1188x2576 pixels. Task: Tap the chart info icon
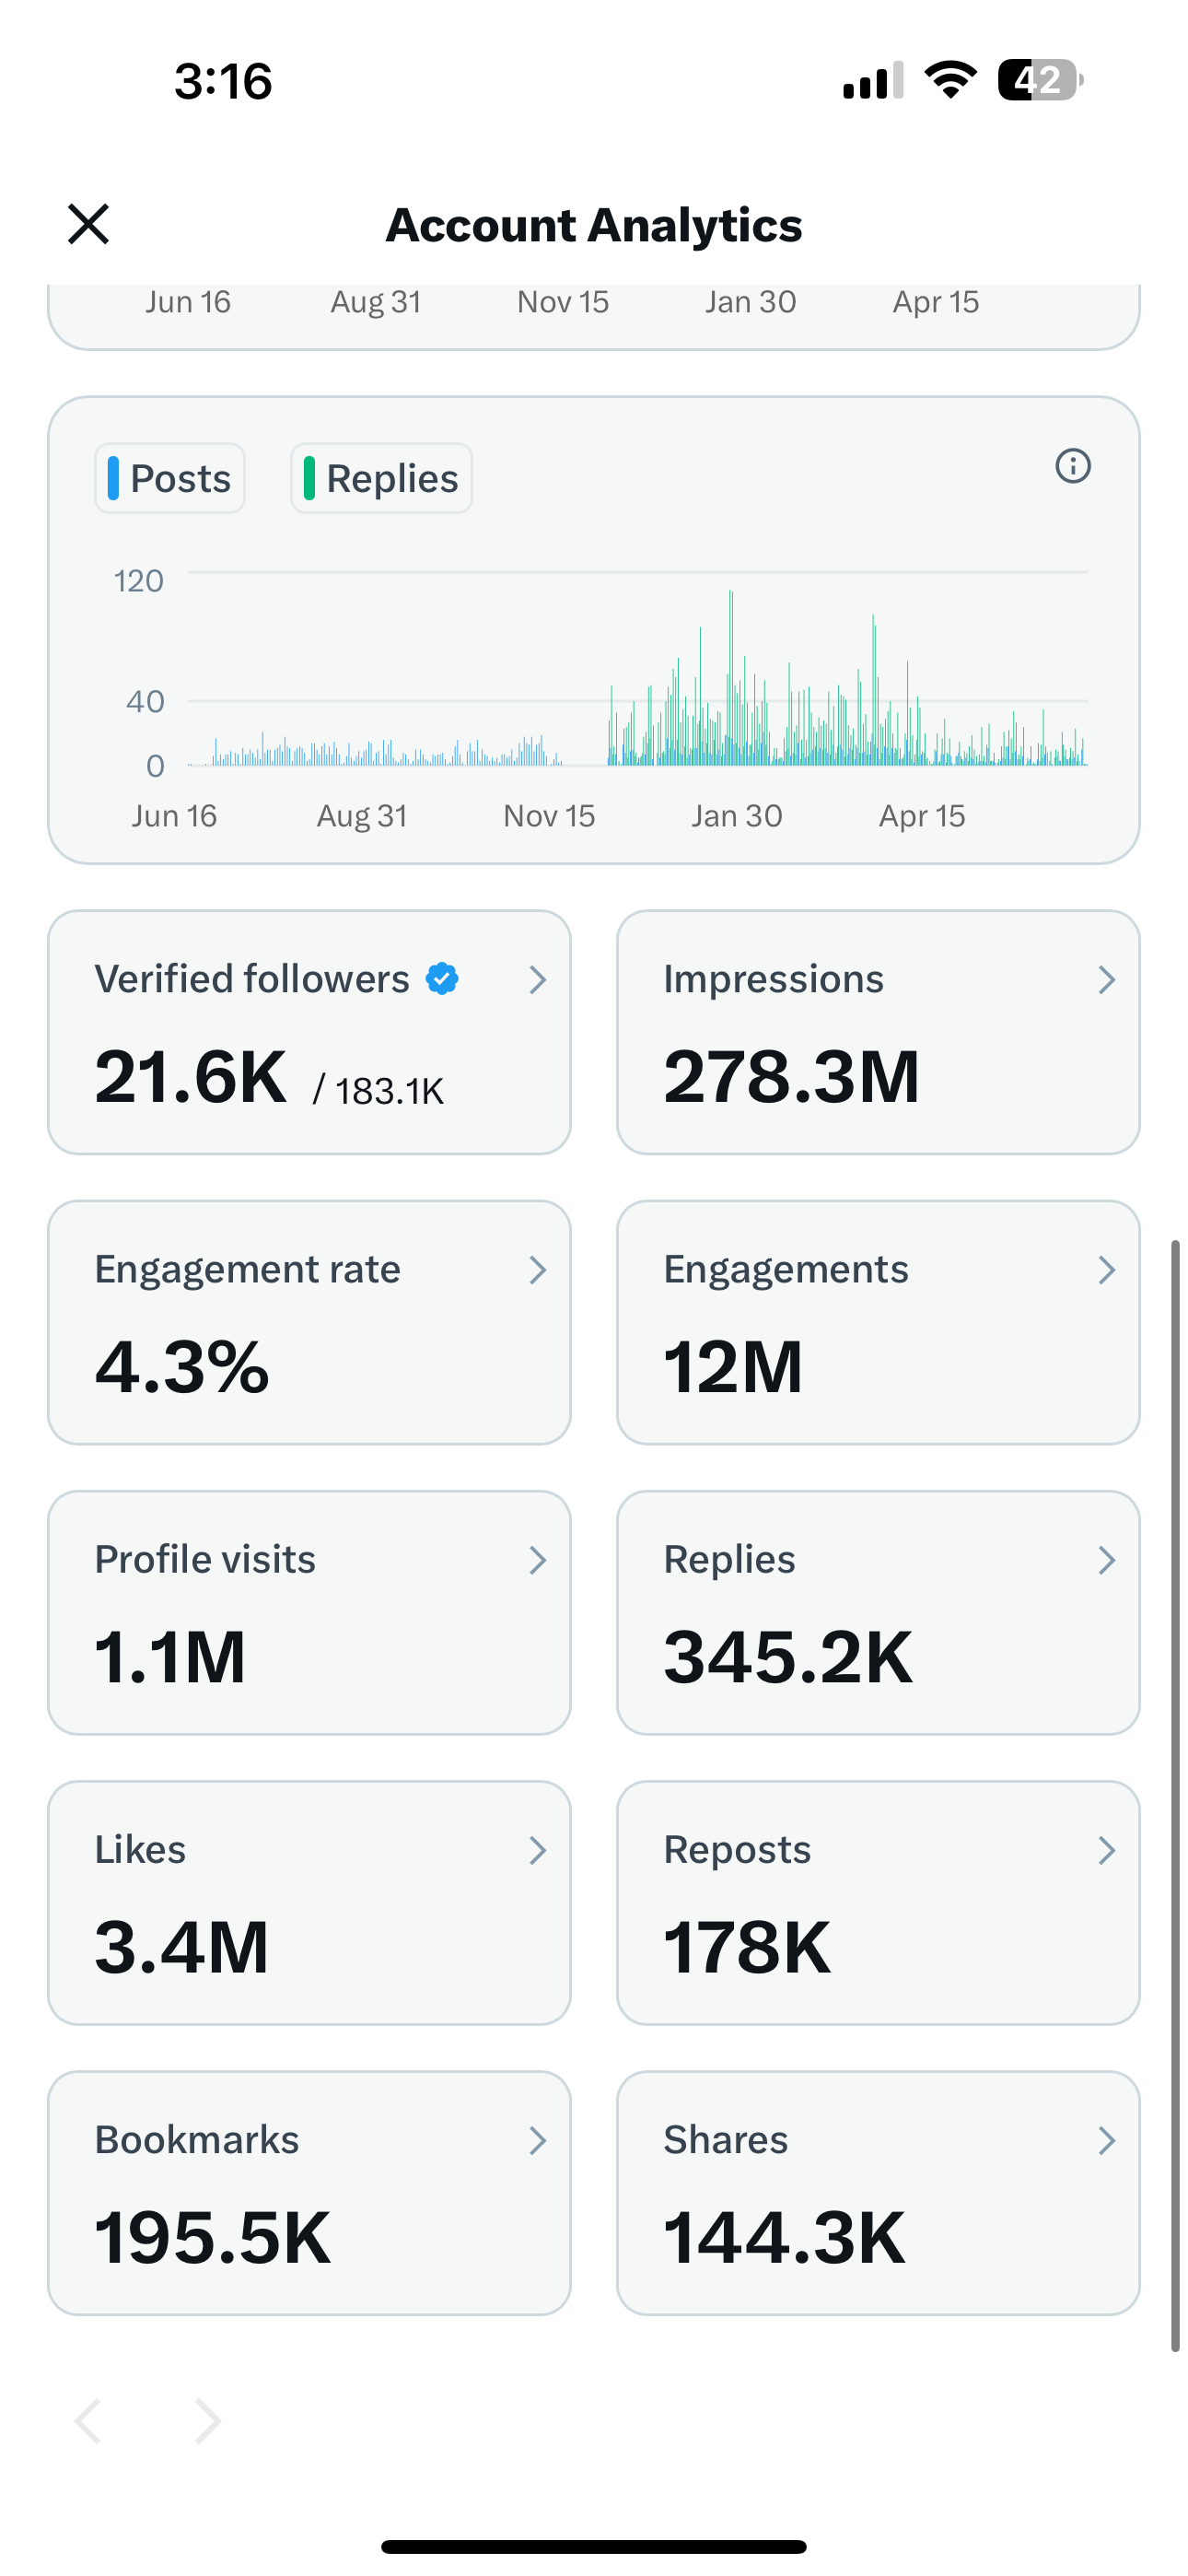(x=1072, y=466)
